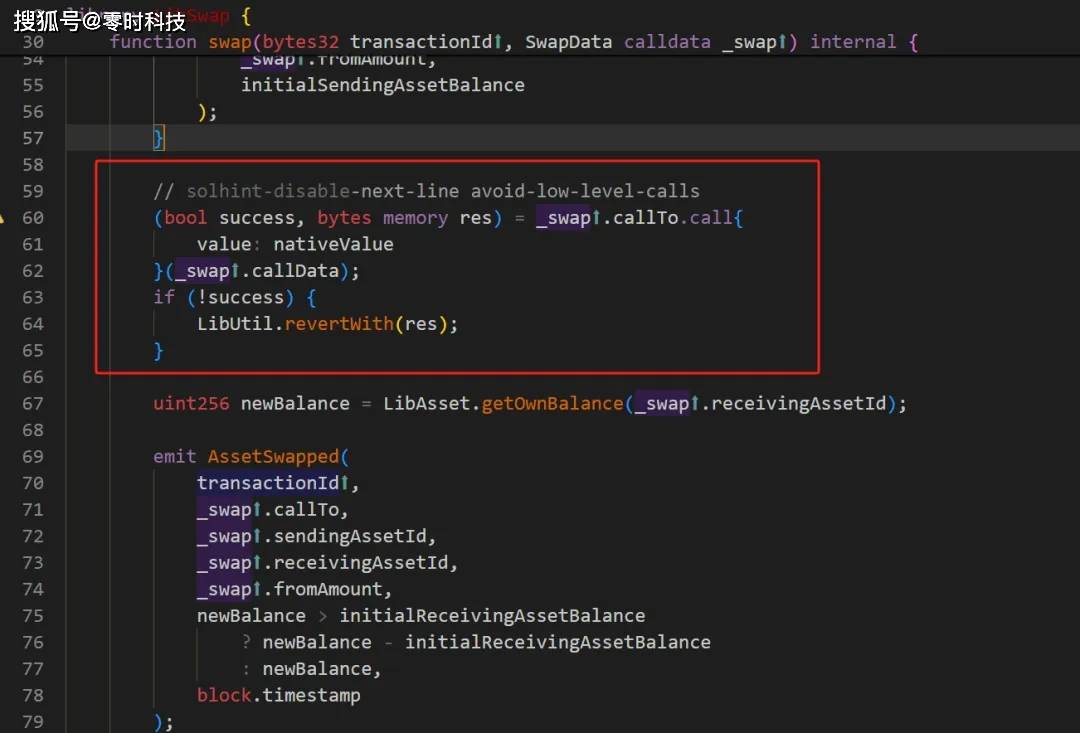This screenshot has width=1080, height=733.
Task: Click the 'uint256' type on line 67
Action: pyautogui.click(x=191, y=403)
